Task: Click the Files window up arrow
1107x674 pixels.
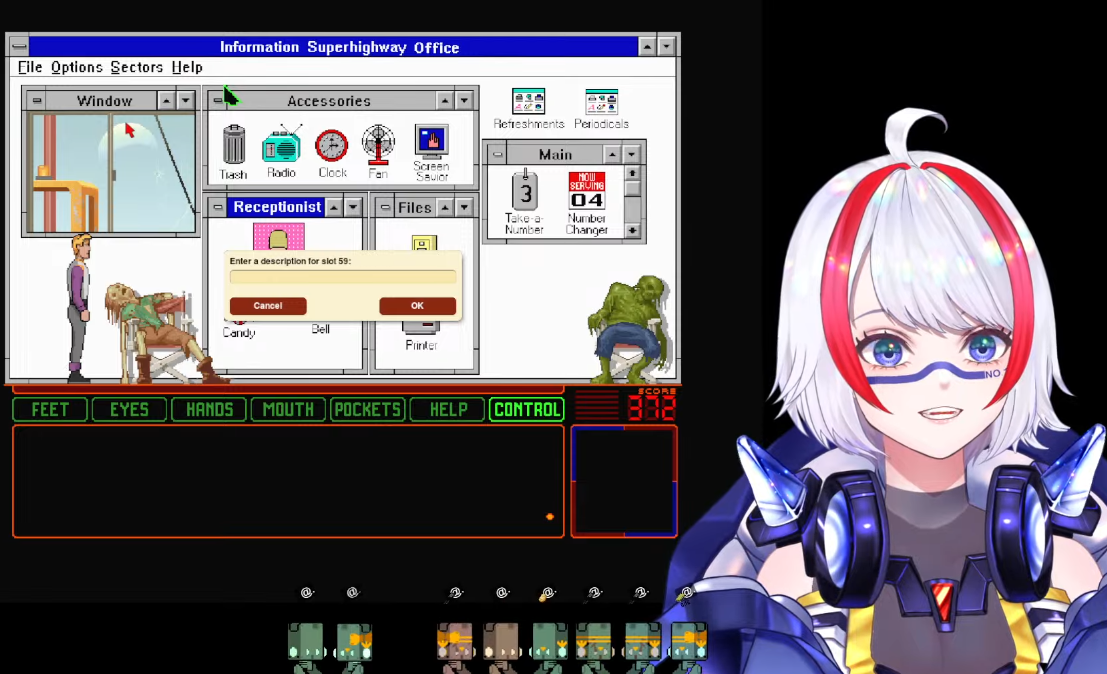Action: tap(445, 207)
